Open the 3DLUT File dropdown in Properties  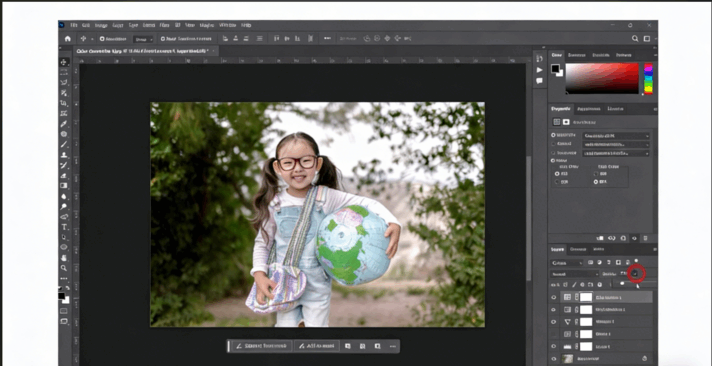pos(616,136)
